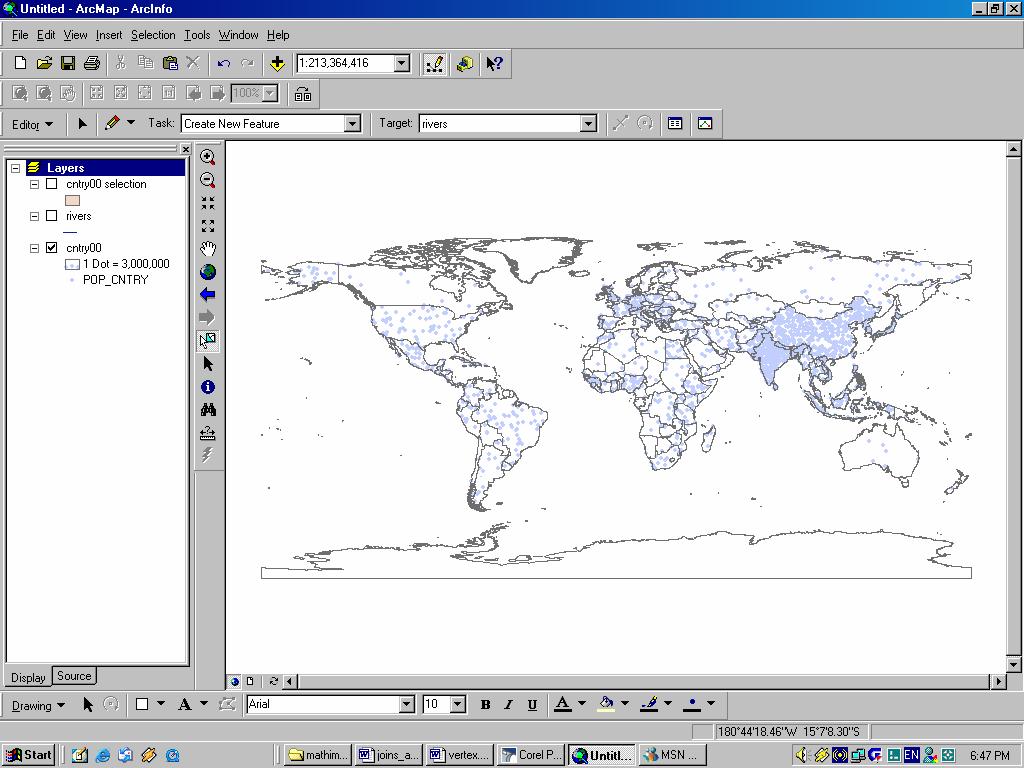1024x768 pixels.
Task: Close the table of contents panel
Action: click(x=185, y=150)
